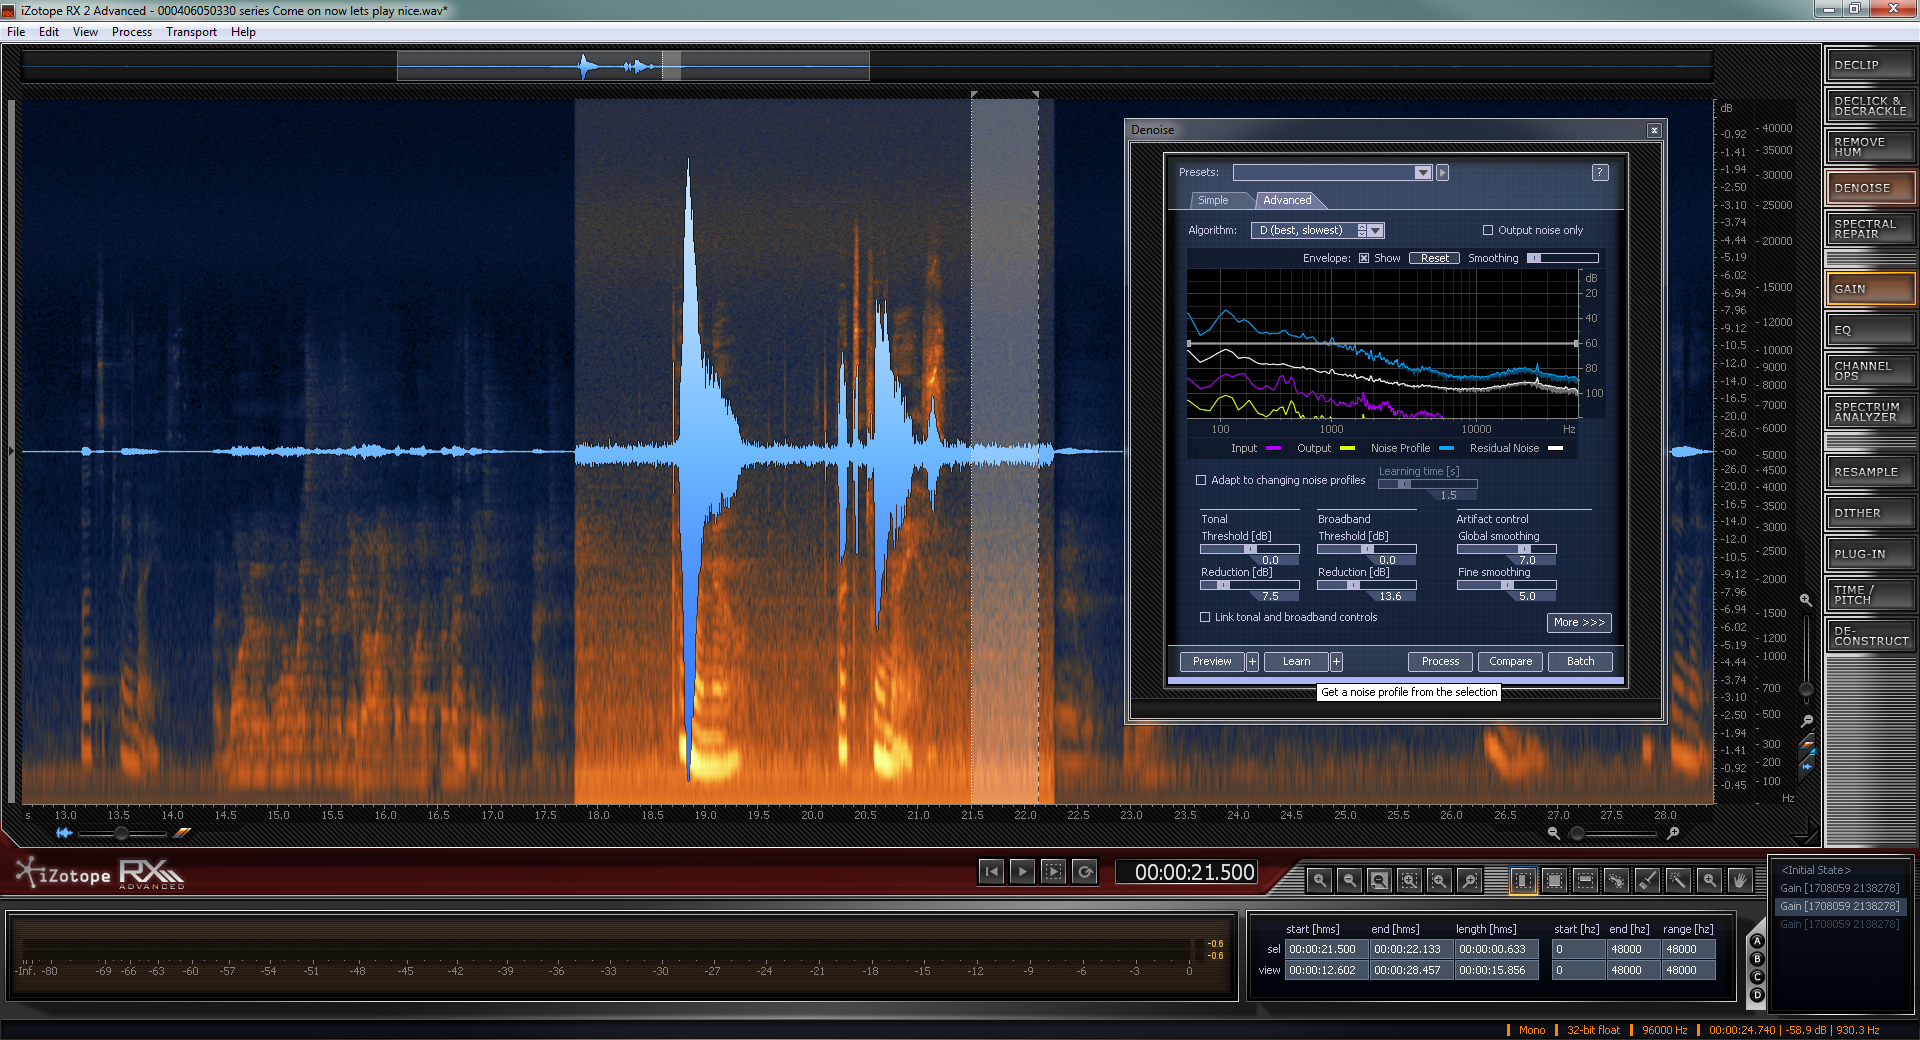This screenshot has height=1040, width=1920.
Task: Open the Process menu
Action: (x=132, y=32)
